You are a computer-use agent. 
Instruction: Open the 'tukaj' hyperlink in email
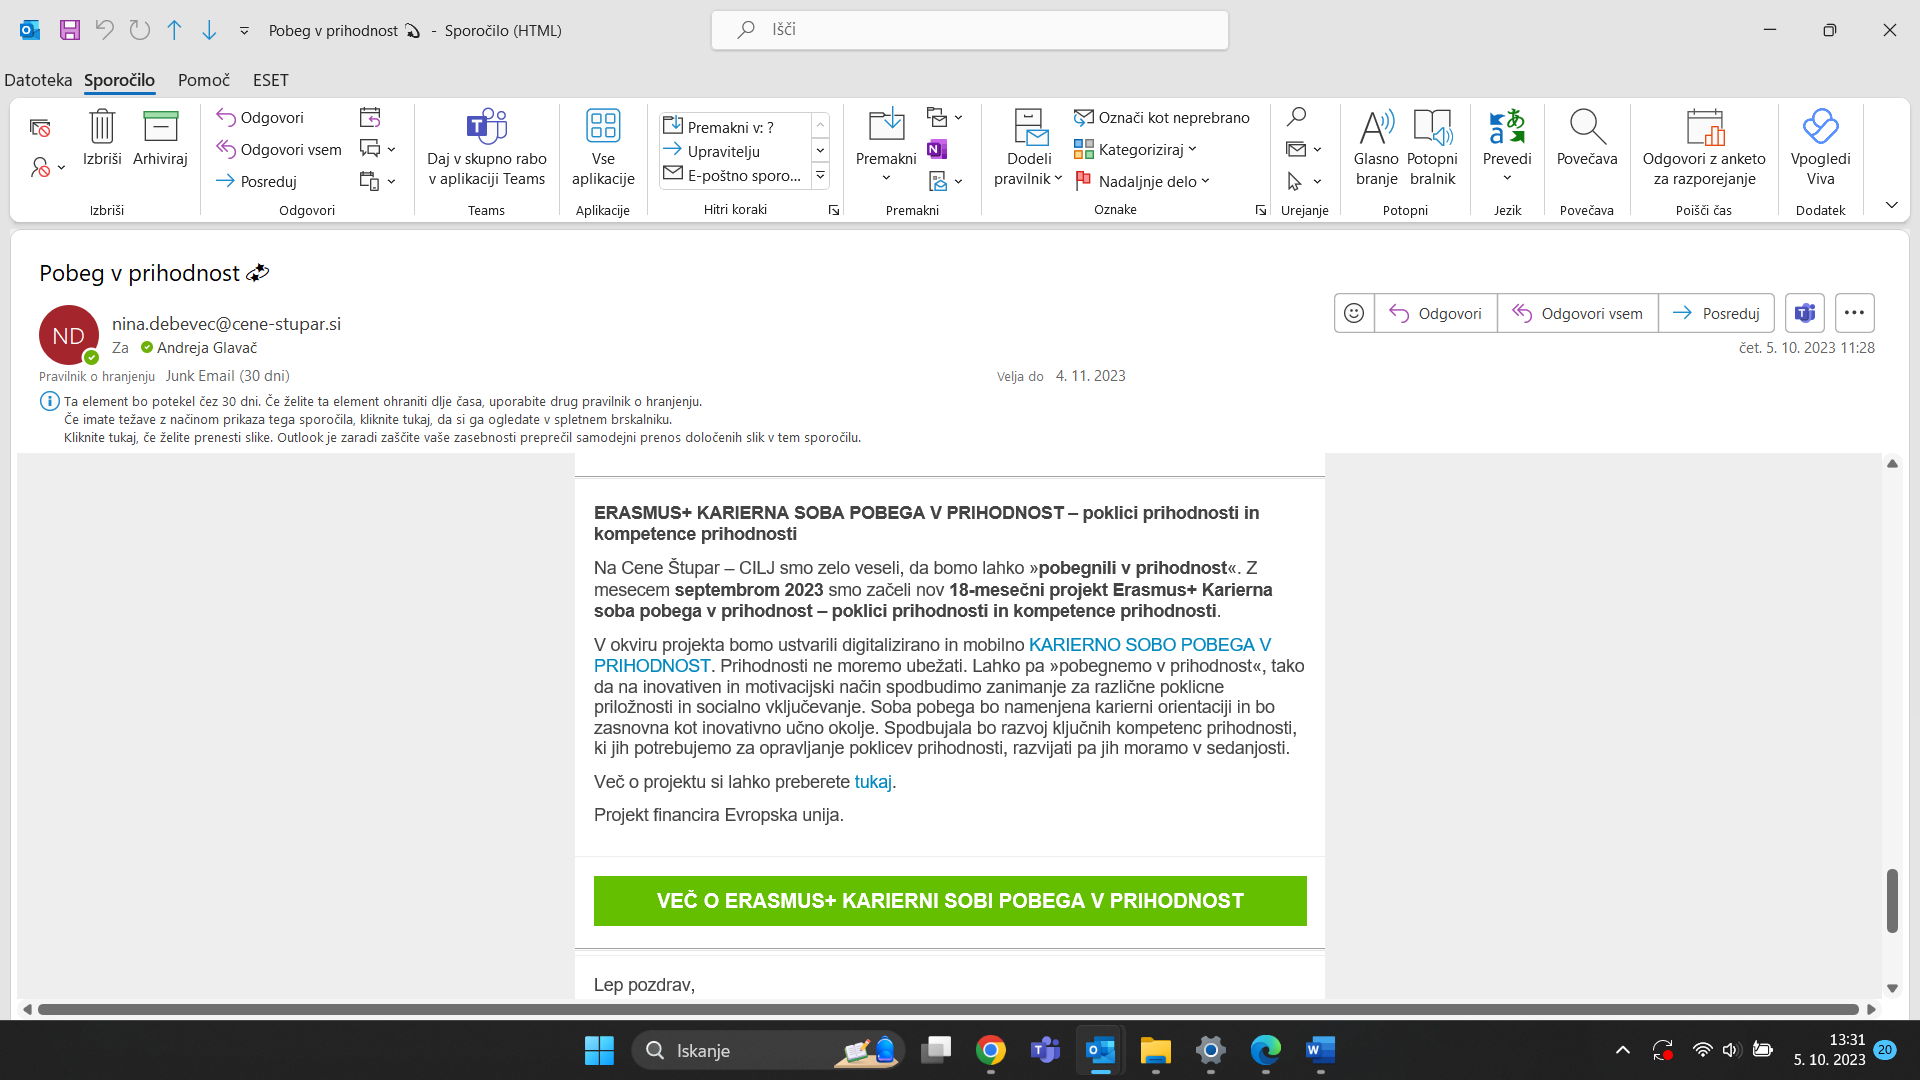coord(872,782)
